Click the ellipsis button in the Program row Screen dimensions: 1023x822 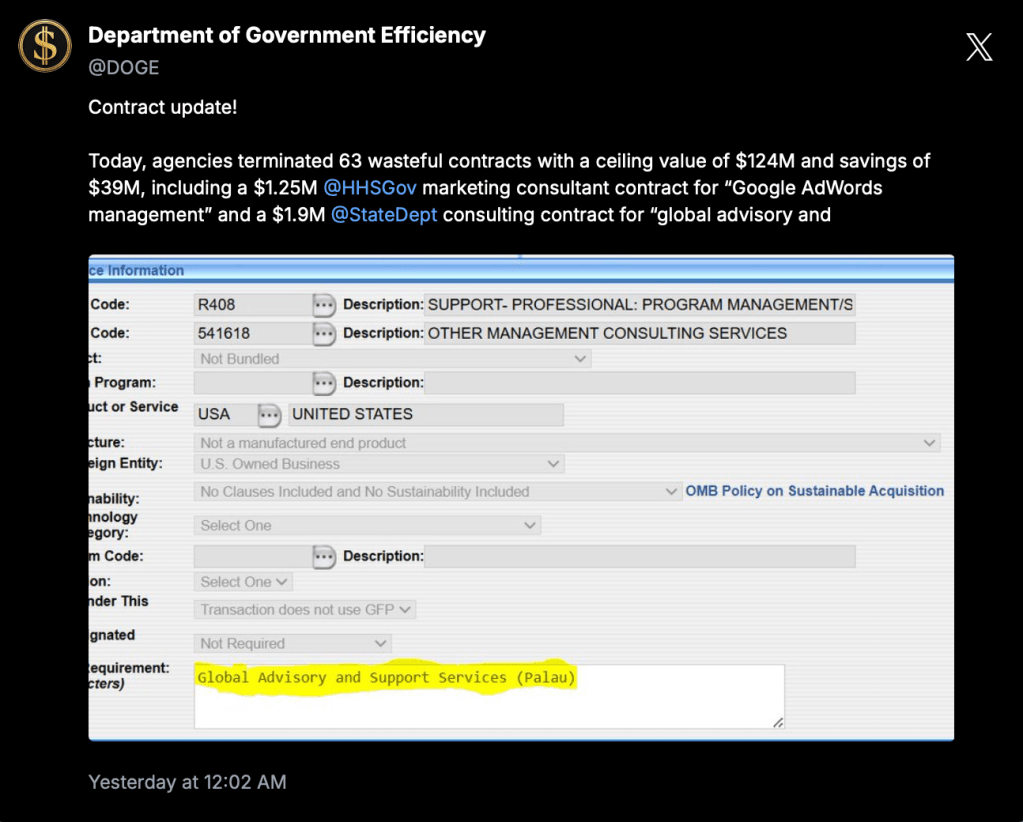[x=323, y=383]
